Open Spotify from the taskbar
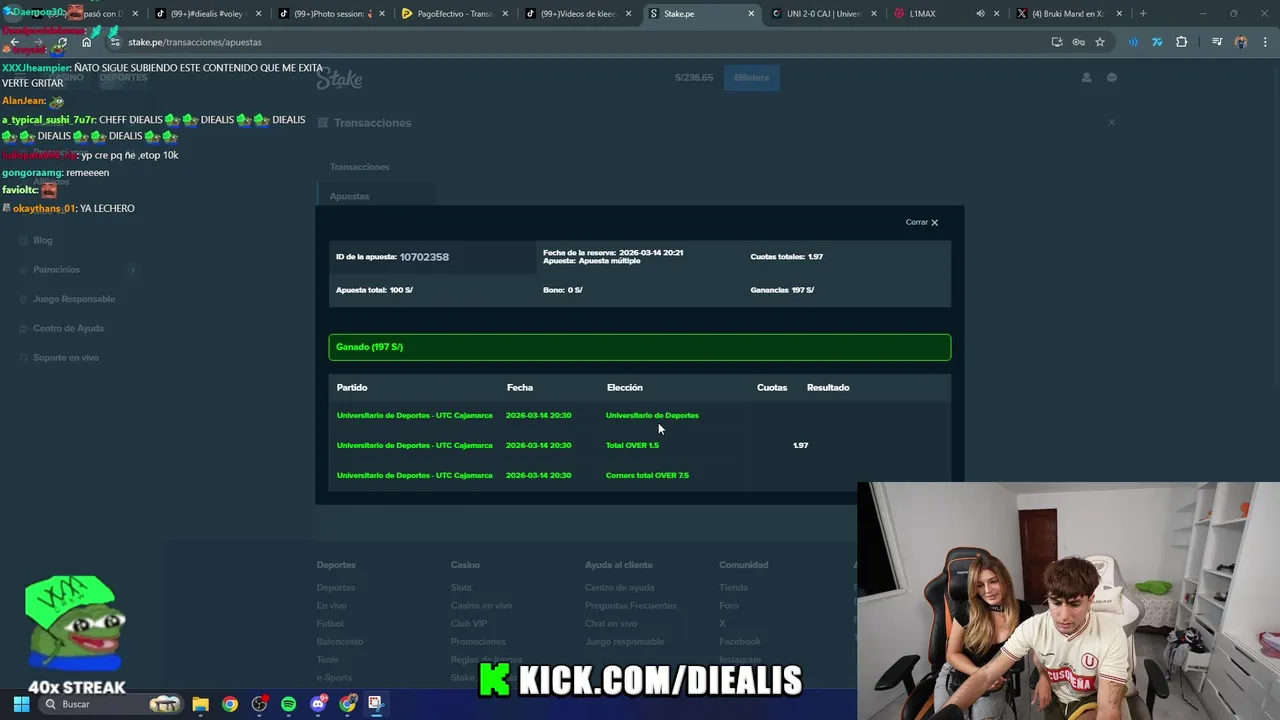The image size is (1280, 720). pyautogui.click(x=289, y=704)
